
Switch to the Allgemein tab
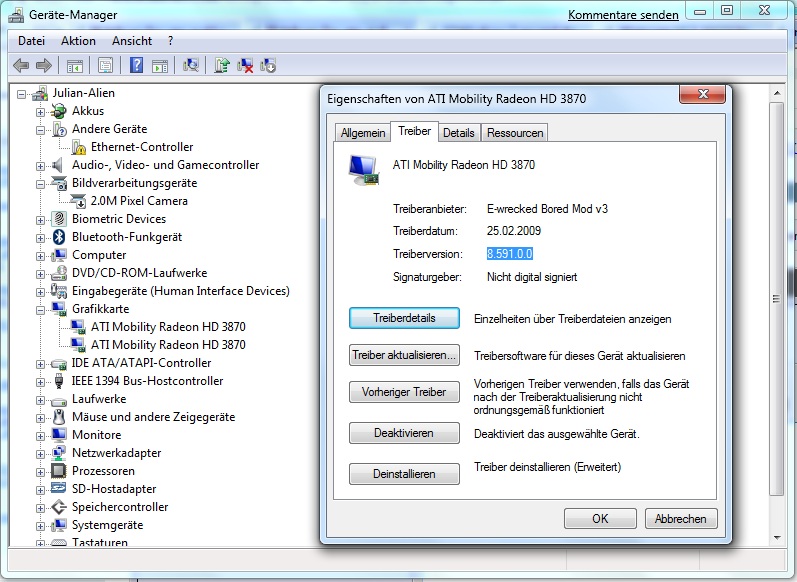point(363,133)
